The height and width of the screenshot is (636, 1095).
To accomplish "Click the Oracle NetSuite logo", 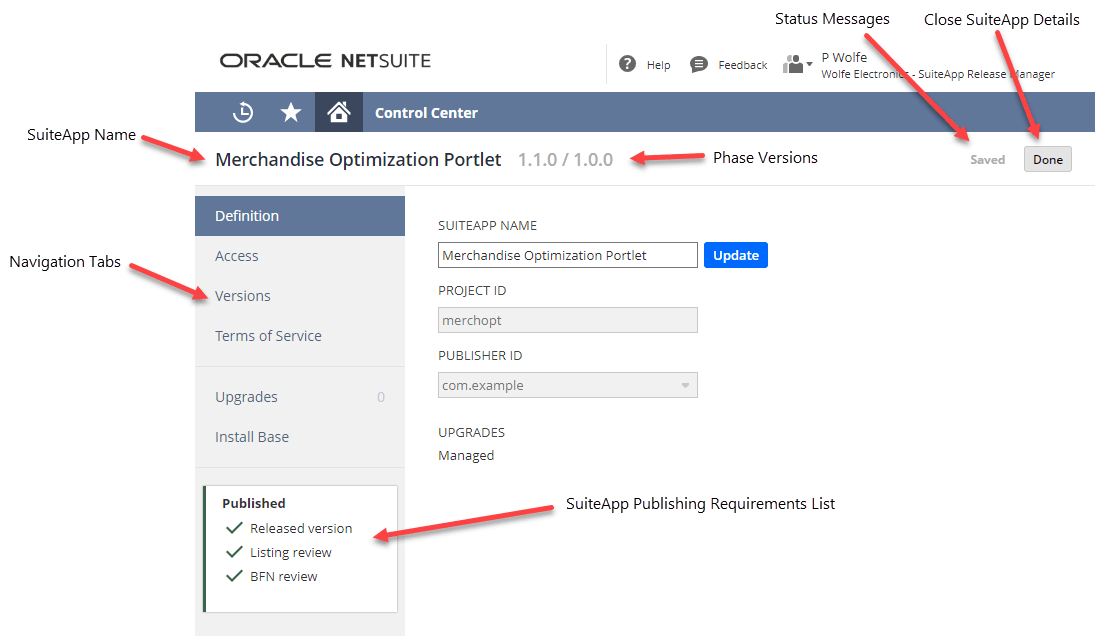I will coord(325,61).
